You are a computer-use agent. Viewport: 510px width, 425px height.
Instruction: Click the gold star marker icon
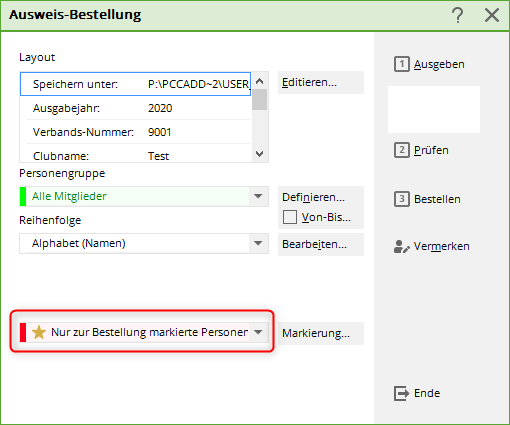click(x=39, y=332)
